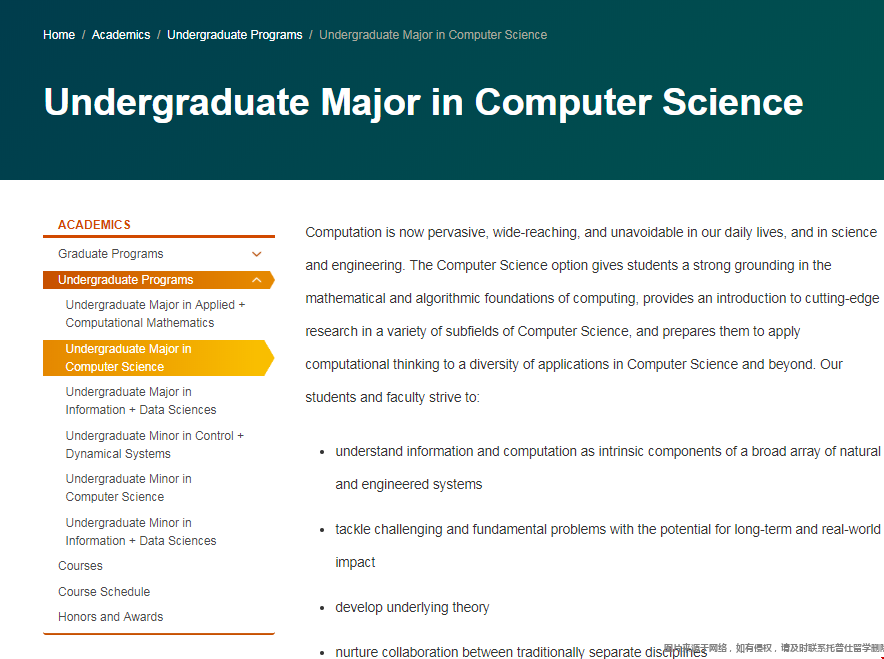Click the Graduate Programs chevron arrow
This screenshot has height=659, width=884.
(x=256, y=253)
